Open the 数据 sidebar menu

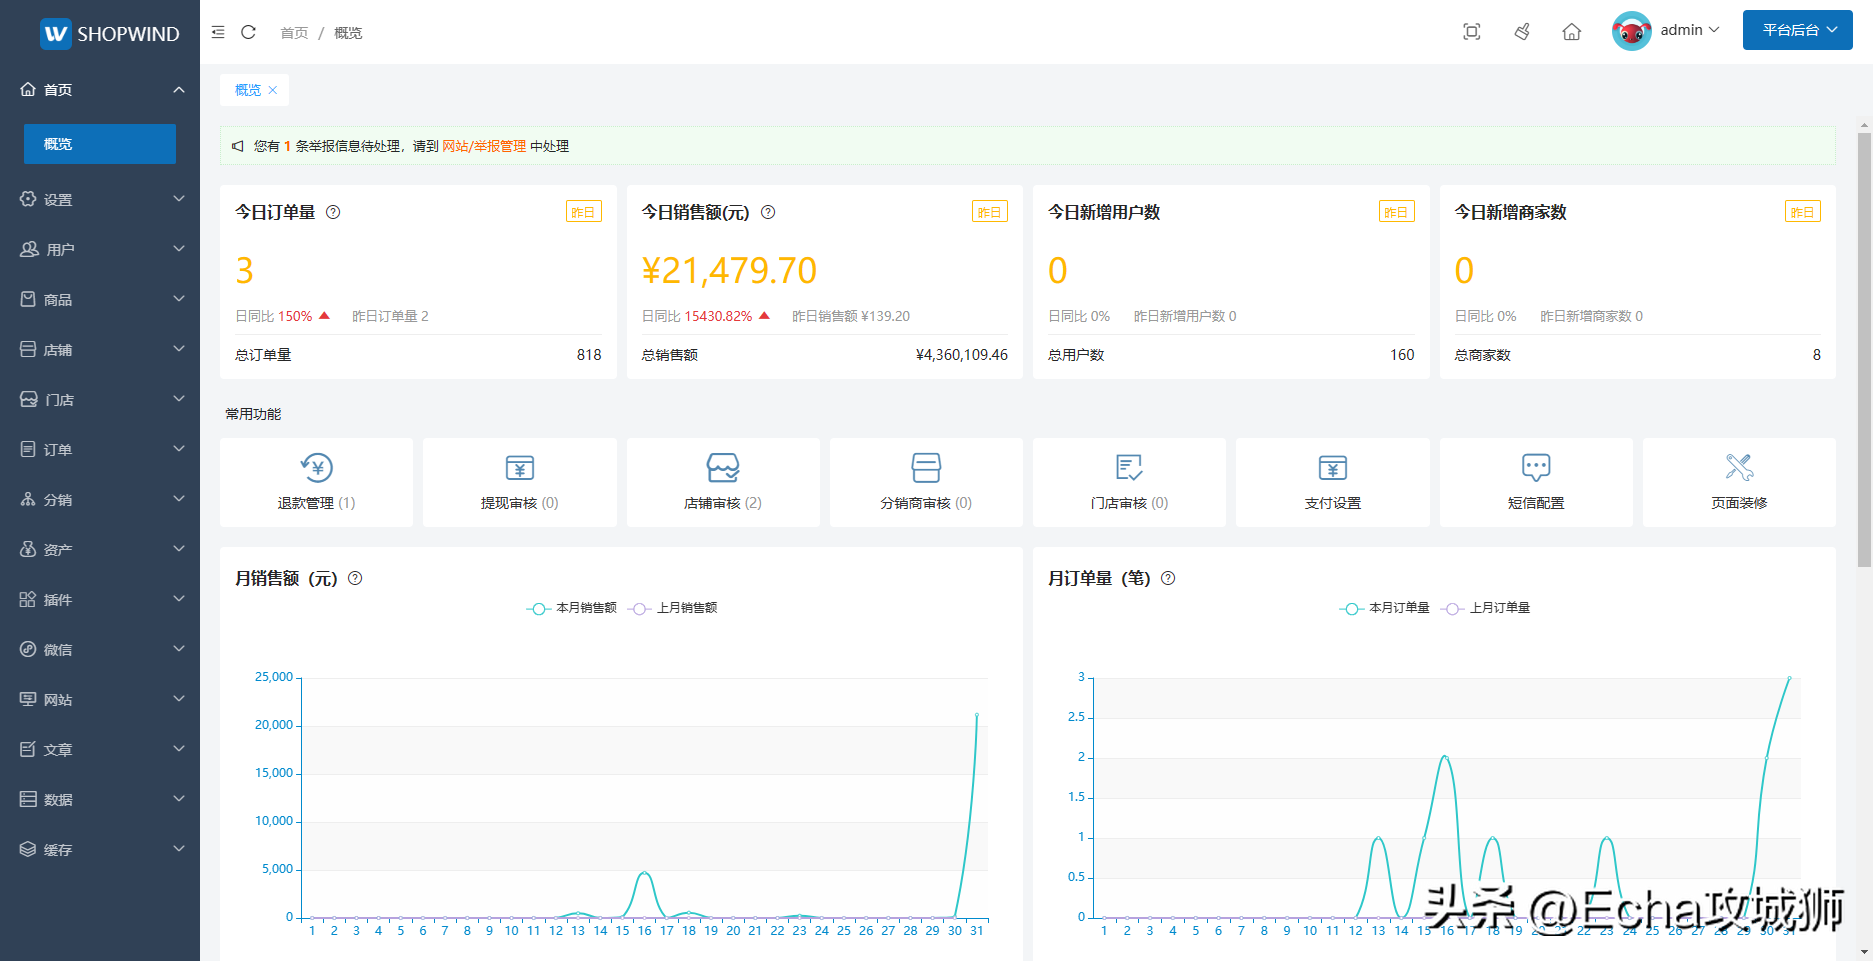100,799
